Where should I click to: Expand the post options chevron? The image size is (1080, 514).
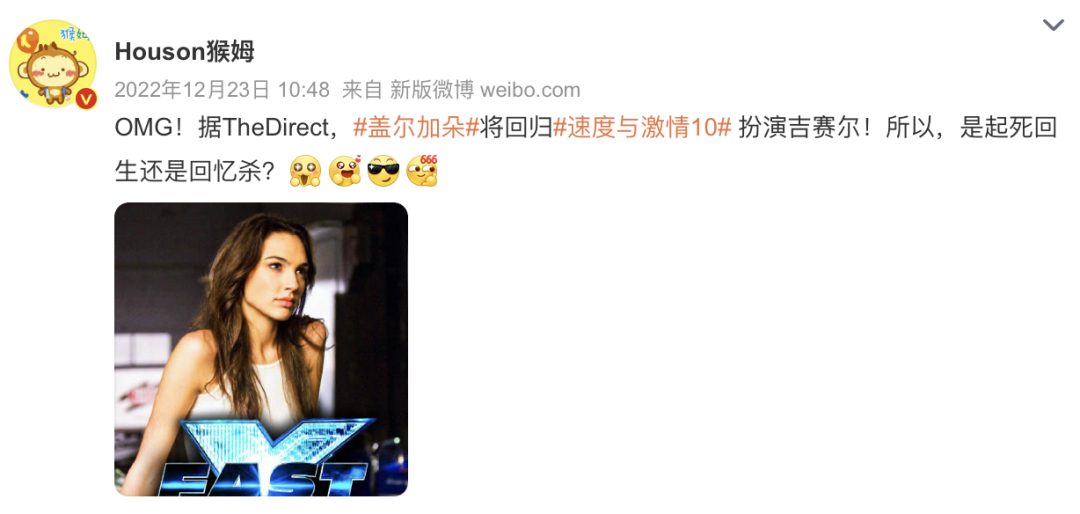pos(1053,25)
